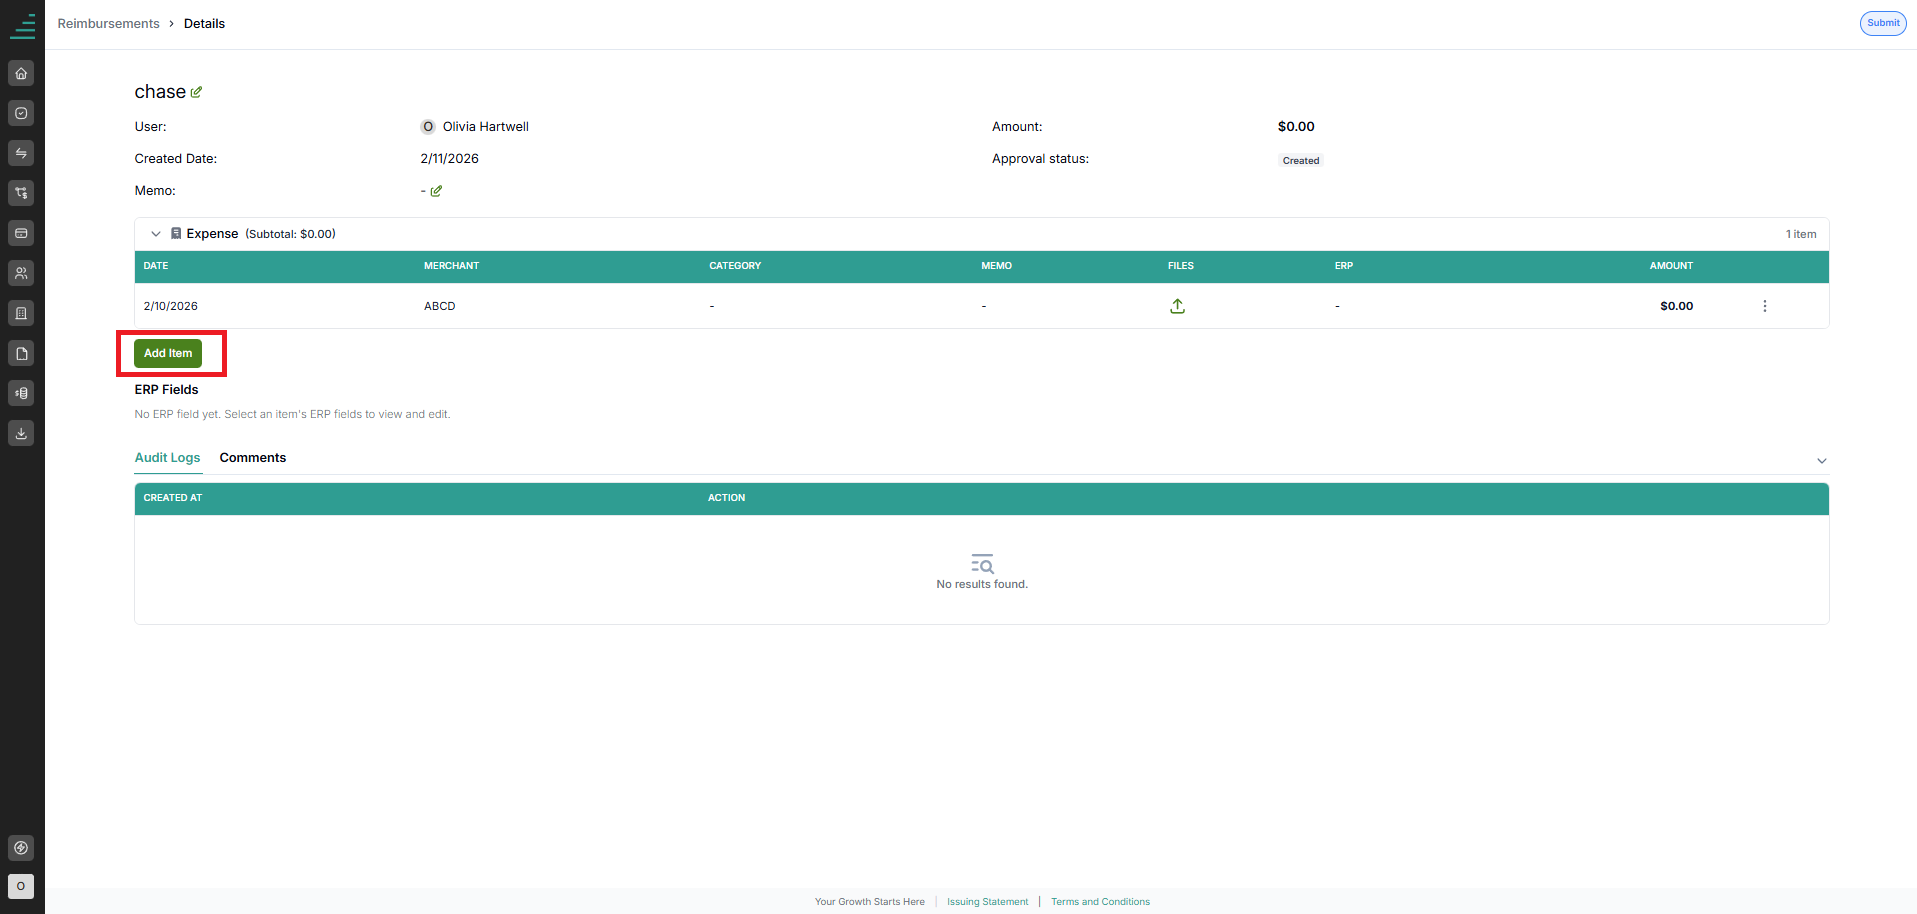Open the download sidebar icon
This screenshot has width=1917, height=914.
(21, 433)
